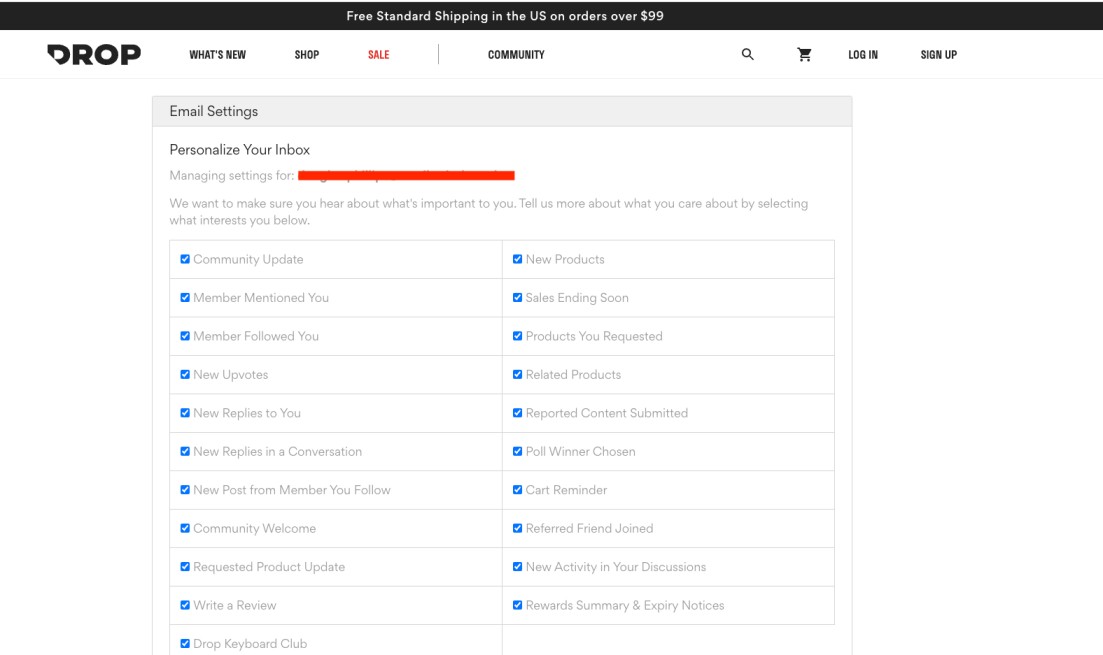Uncheck the Cart Reminder option
Image resolution: width=1103 pixels, height=655 pixels.
click(517, 490)
